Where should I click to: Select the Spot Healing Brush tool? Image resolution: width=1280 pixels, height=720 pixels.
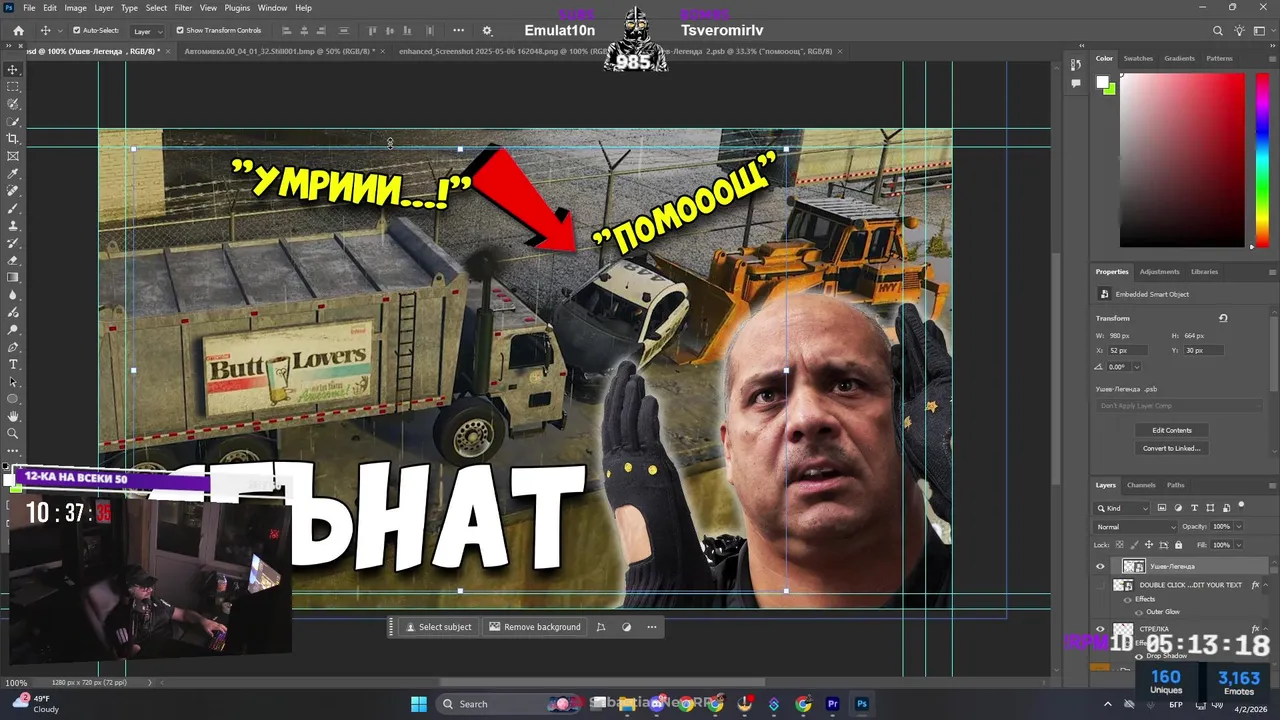(13, 191)
